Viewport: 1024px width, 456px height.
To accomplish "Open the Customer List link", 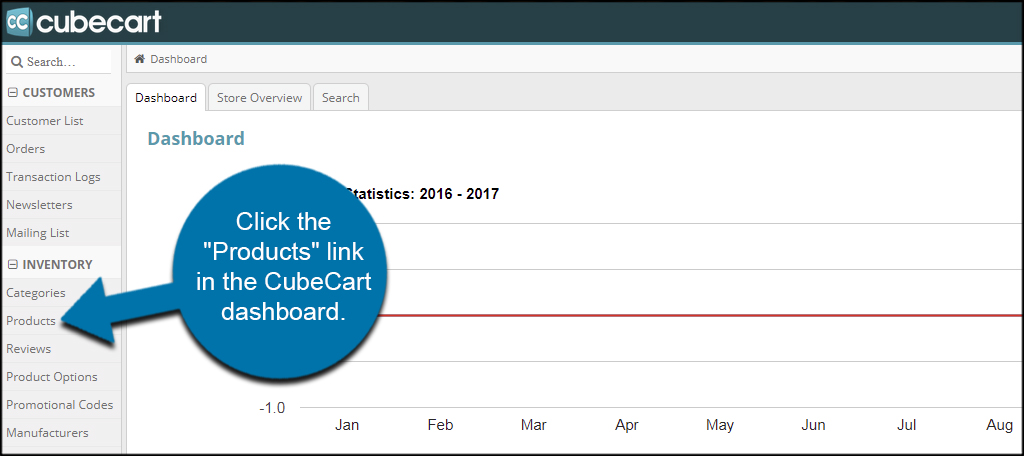I will pyautogui.click(x=45, y=121).
